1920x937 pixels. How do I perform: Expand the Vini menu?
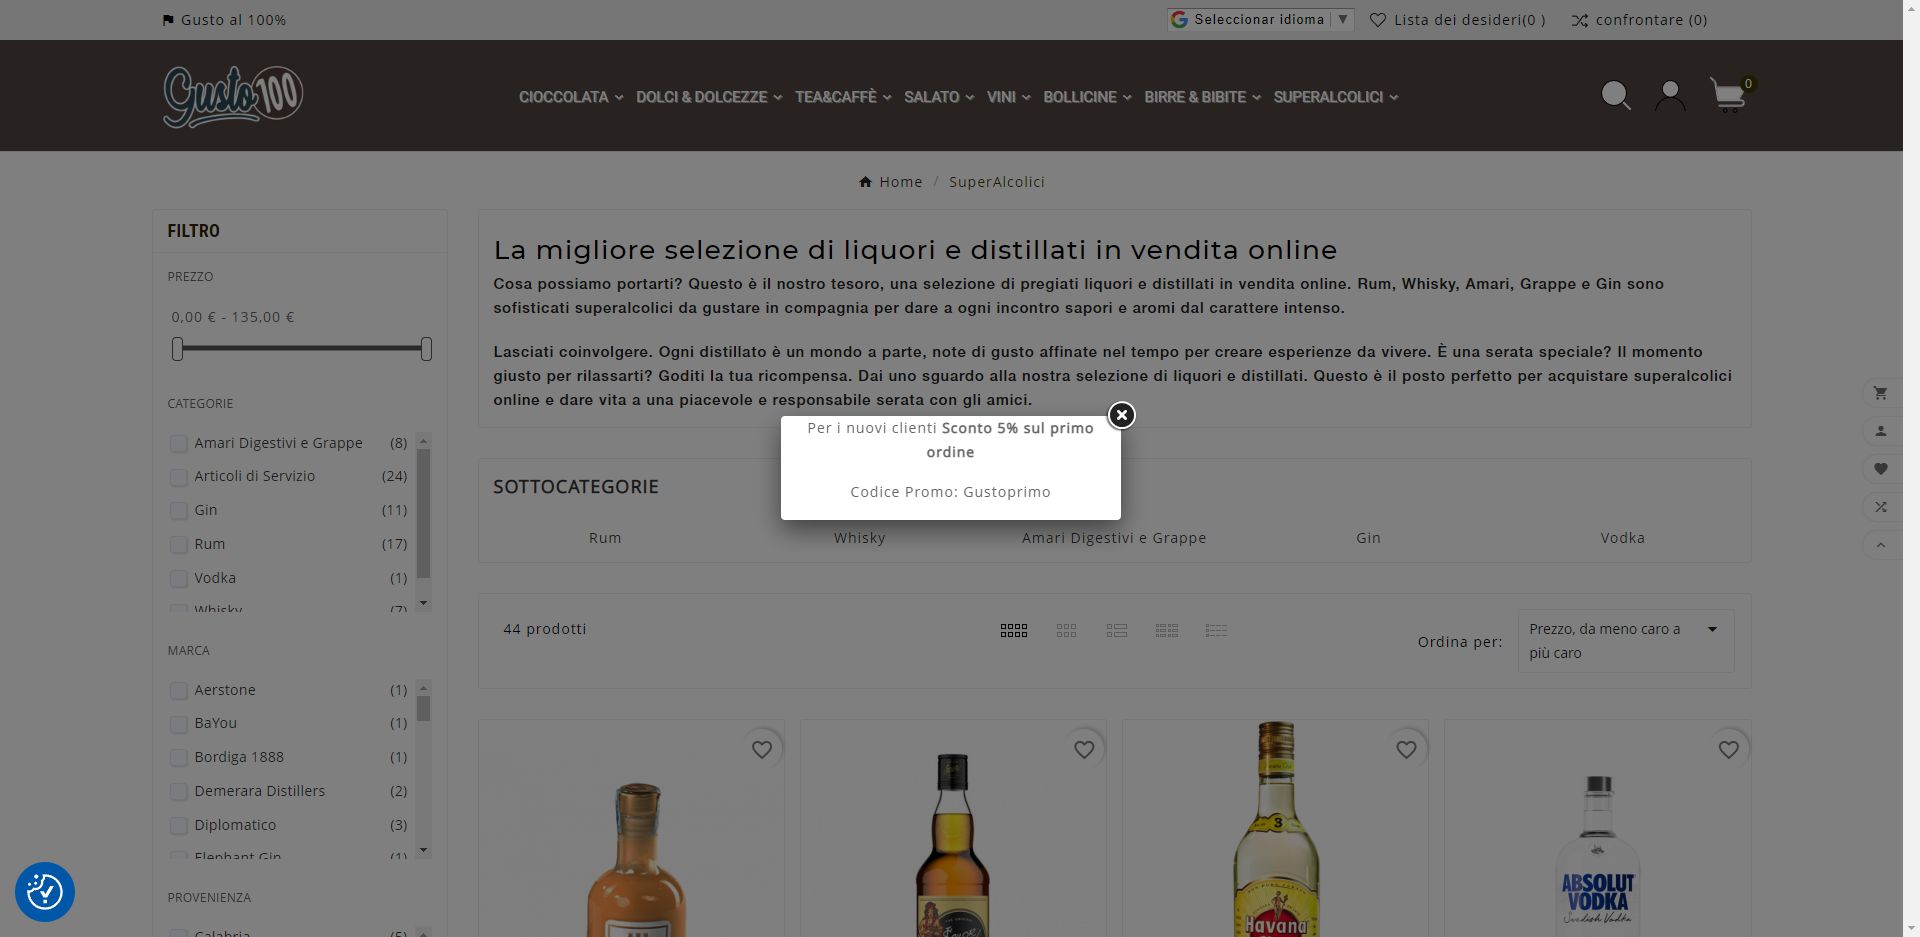coord(1009,97)
